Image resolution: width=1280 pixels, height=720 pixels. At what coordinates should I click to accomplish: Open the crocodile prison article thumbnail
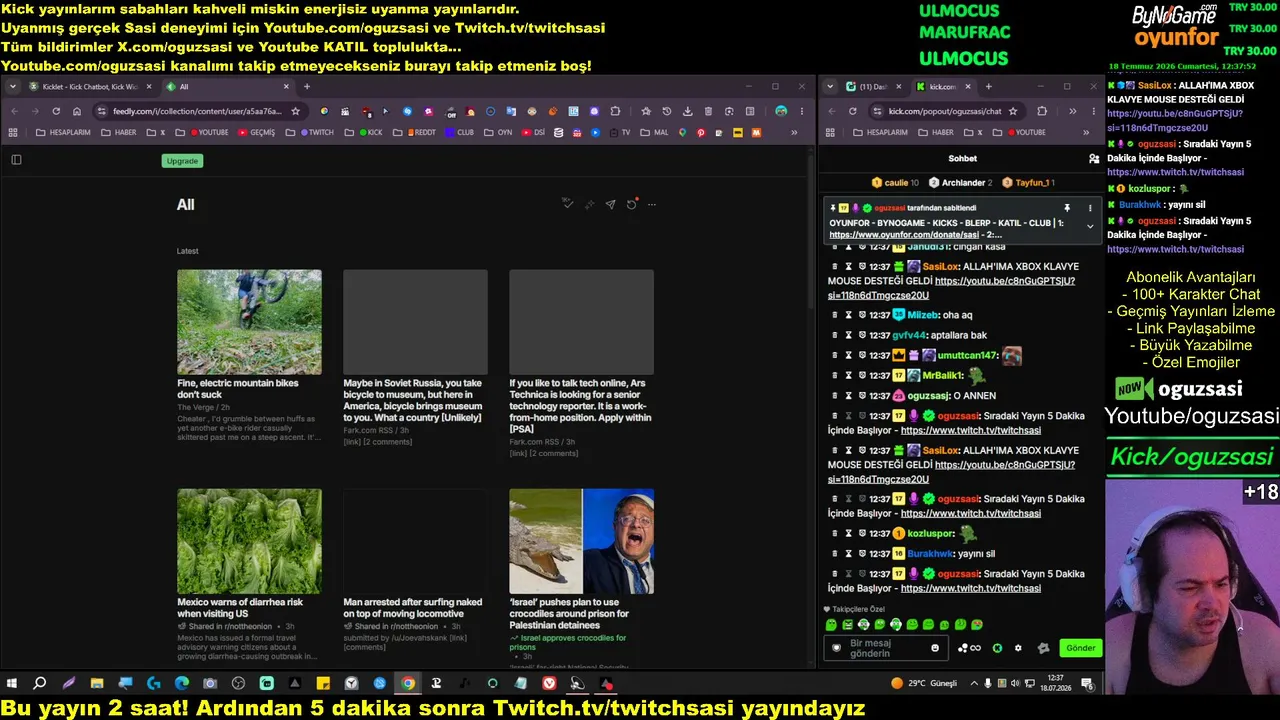tap(582, 541)
